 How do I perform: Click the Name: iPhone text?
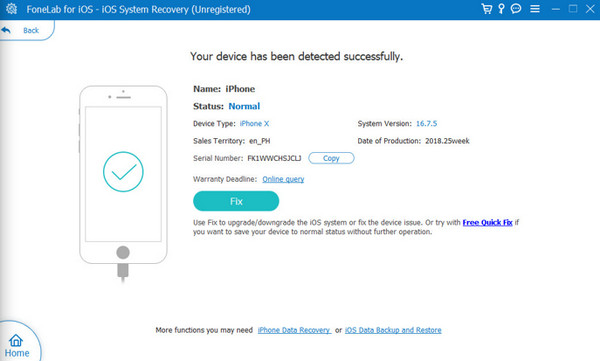[224, 89]
